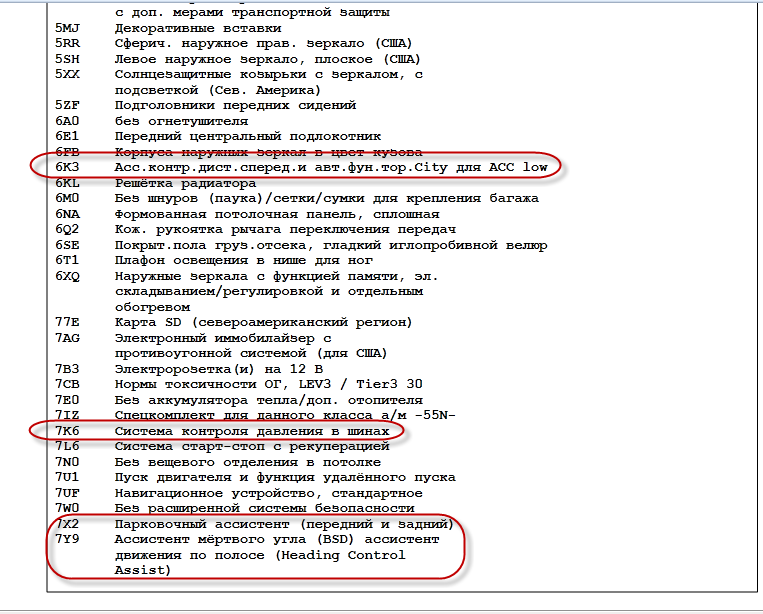763x614 pixels.
Task: Click the 5RR Сферич. наружное прав. зеркало line
Action: point(234,43)
